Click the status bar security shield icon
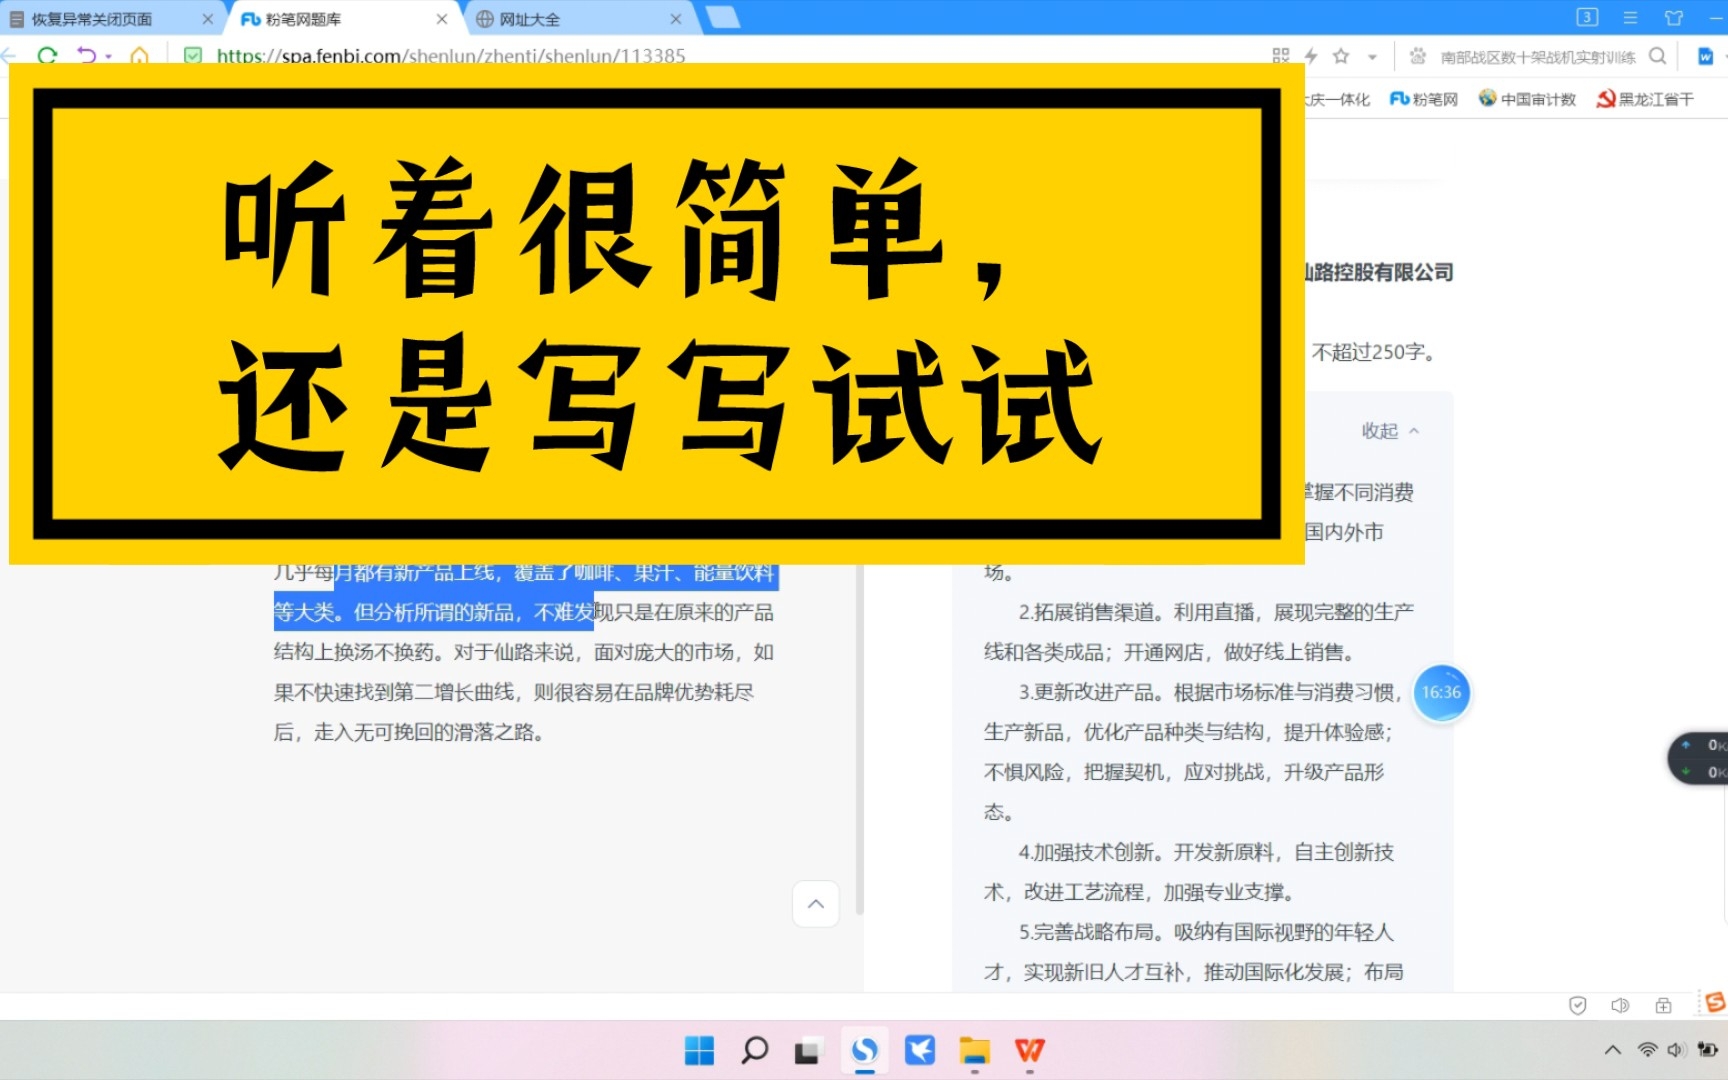Screen dimensions: 1728x1080 pos(1578,1006)
